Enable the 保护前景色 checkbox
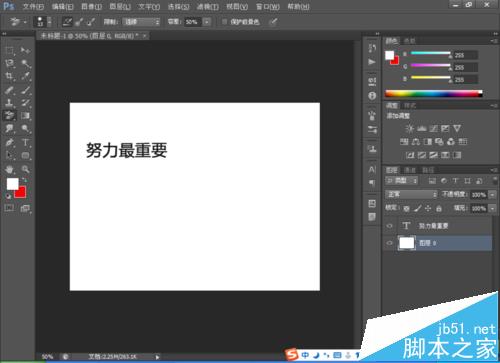Screen dimensions: 500x363 (x=224, y=22)
